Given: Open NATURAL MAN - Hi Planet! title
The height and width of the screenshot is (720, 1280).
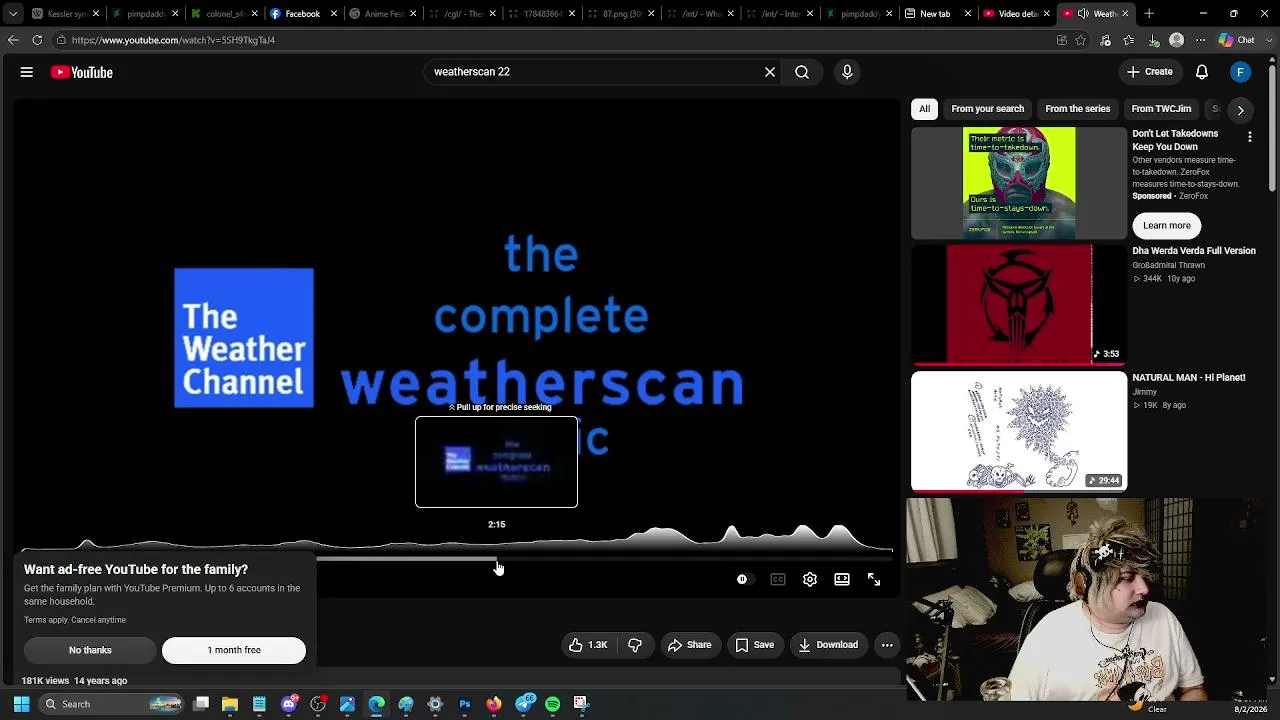Looking at the screenshot, I should tap(1189, 378).
